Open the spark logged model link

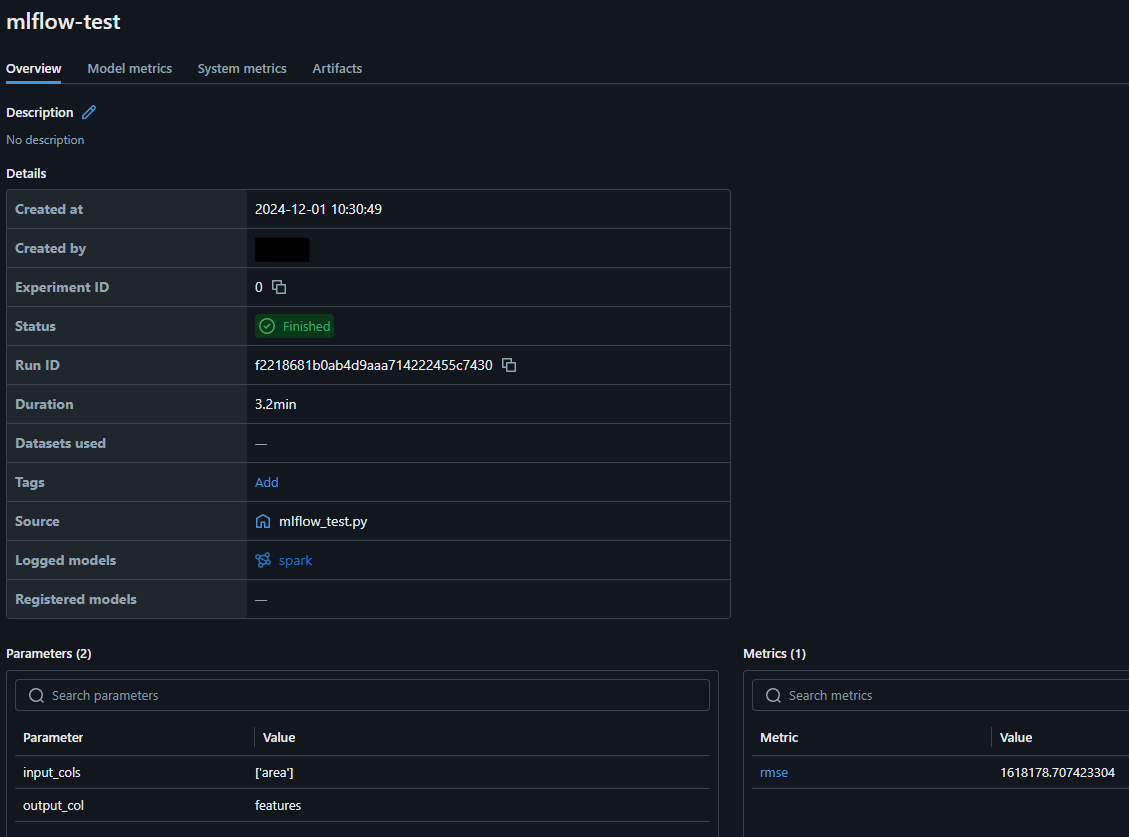(295, 560)
